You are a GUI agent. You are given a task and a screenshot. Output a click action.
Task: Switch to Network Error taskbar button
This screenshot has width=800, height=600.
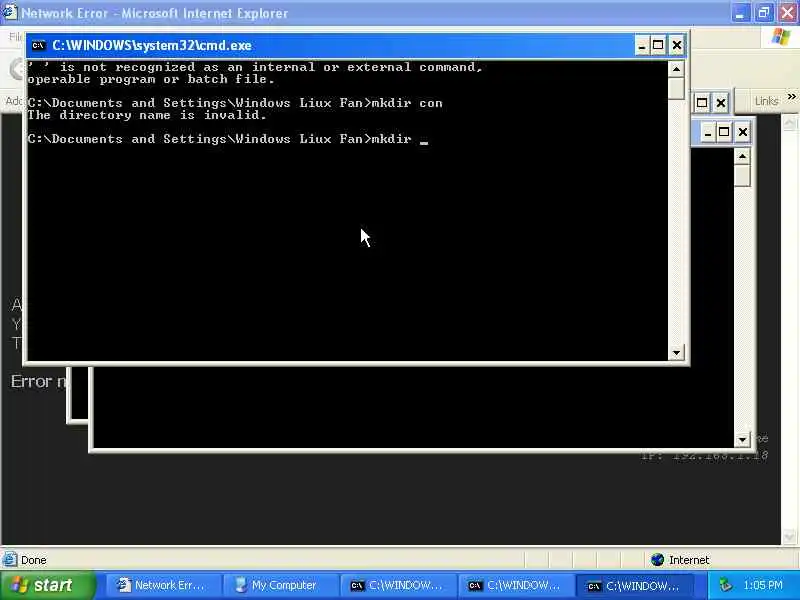163,585
